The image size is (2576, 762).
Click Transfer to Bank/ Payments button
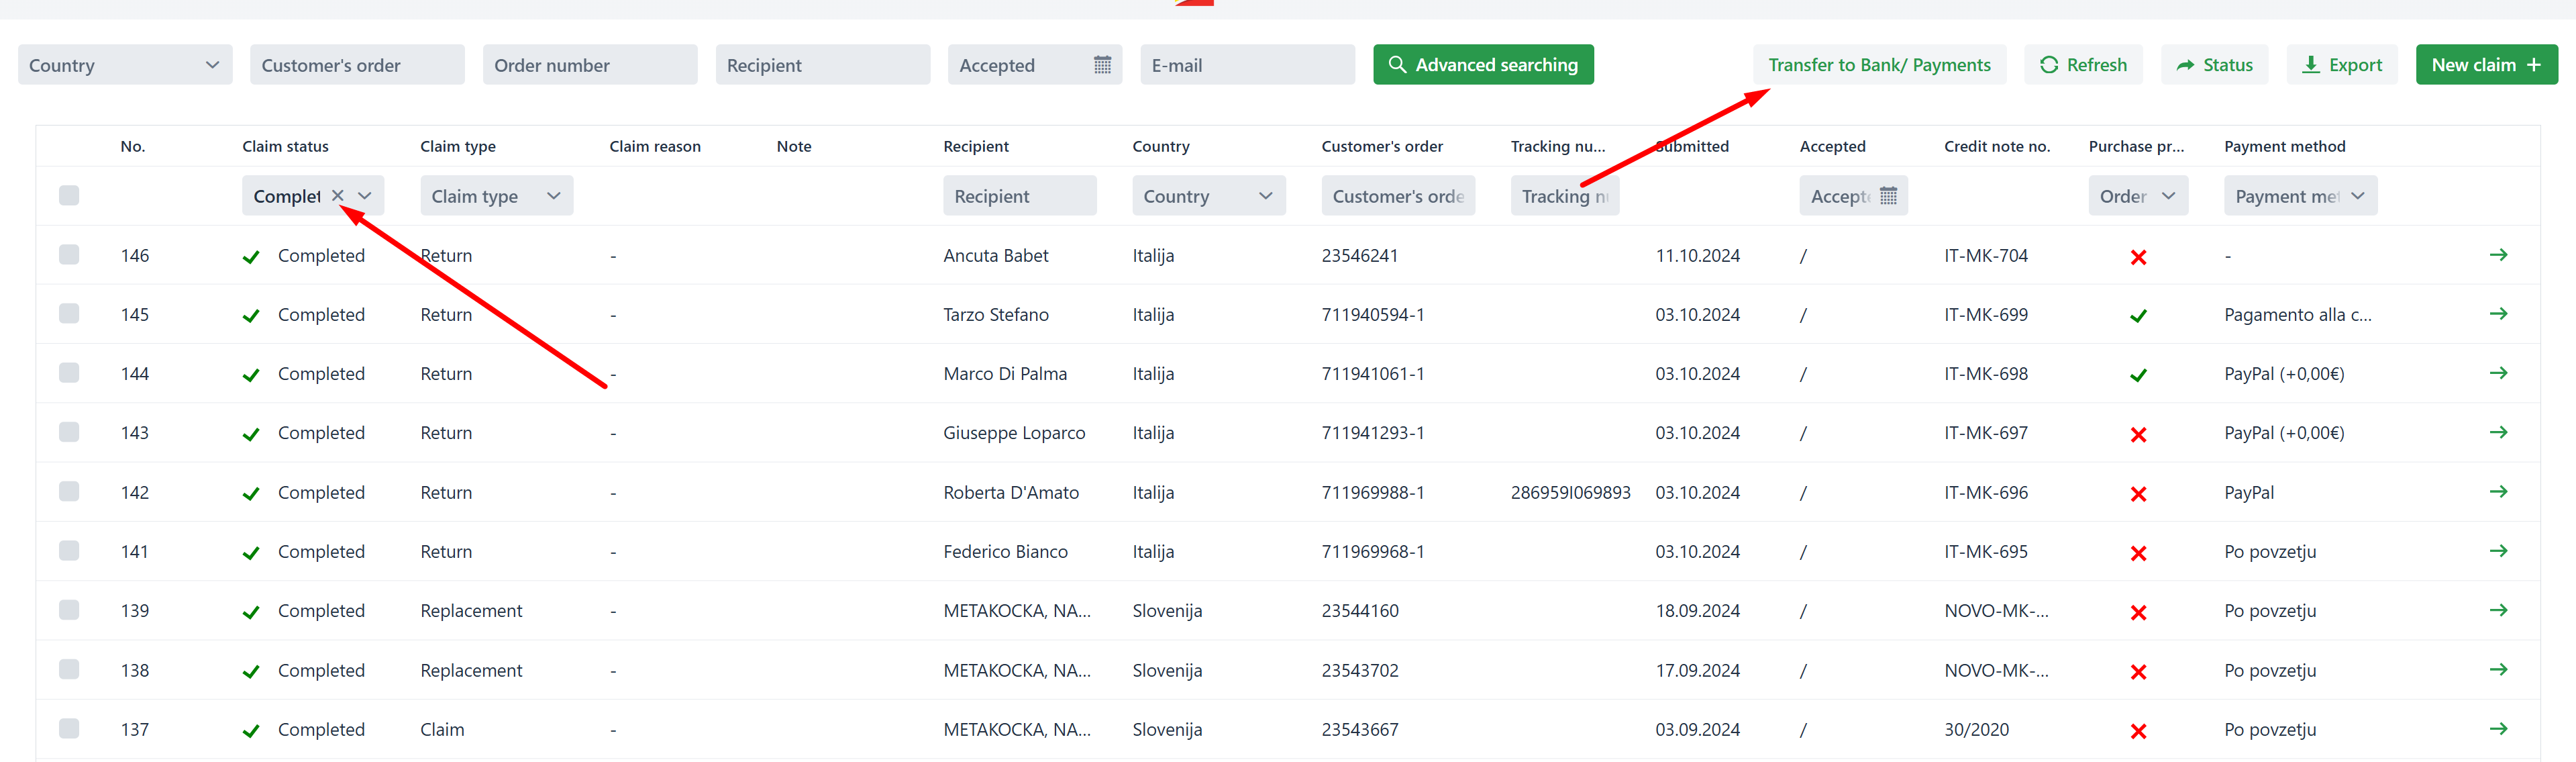point(1878,65)
